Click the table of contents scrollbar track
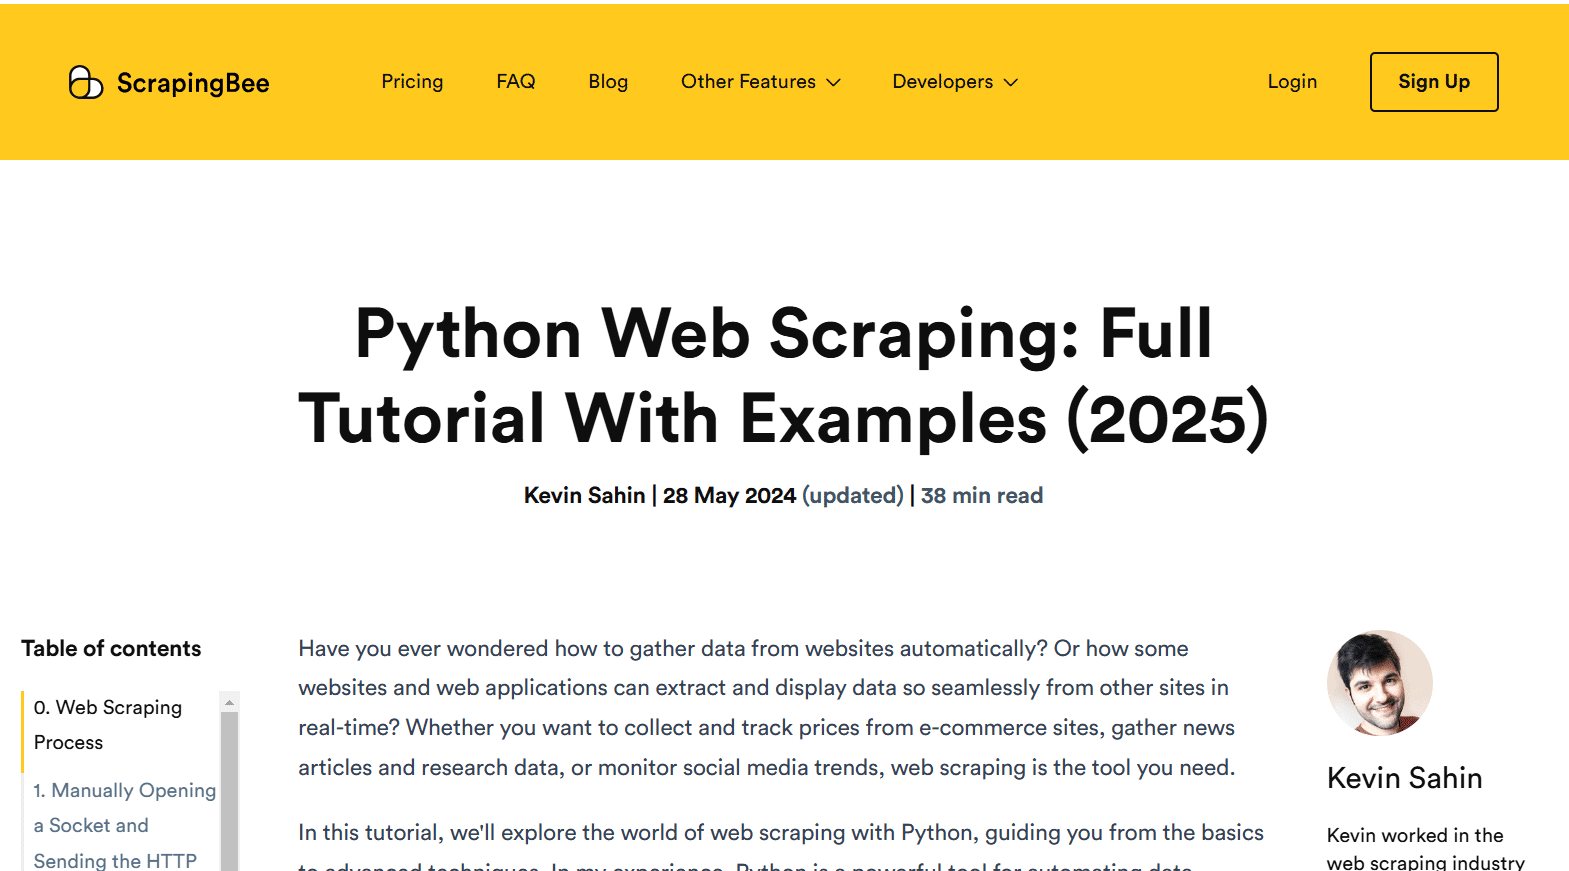 click(229, 790)
